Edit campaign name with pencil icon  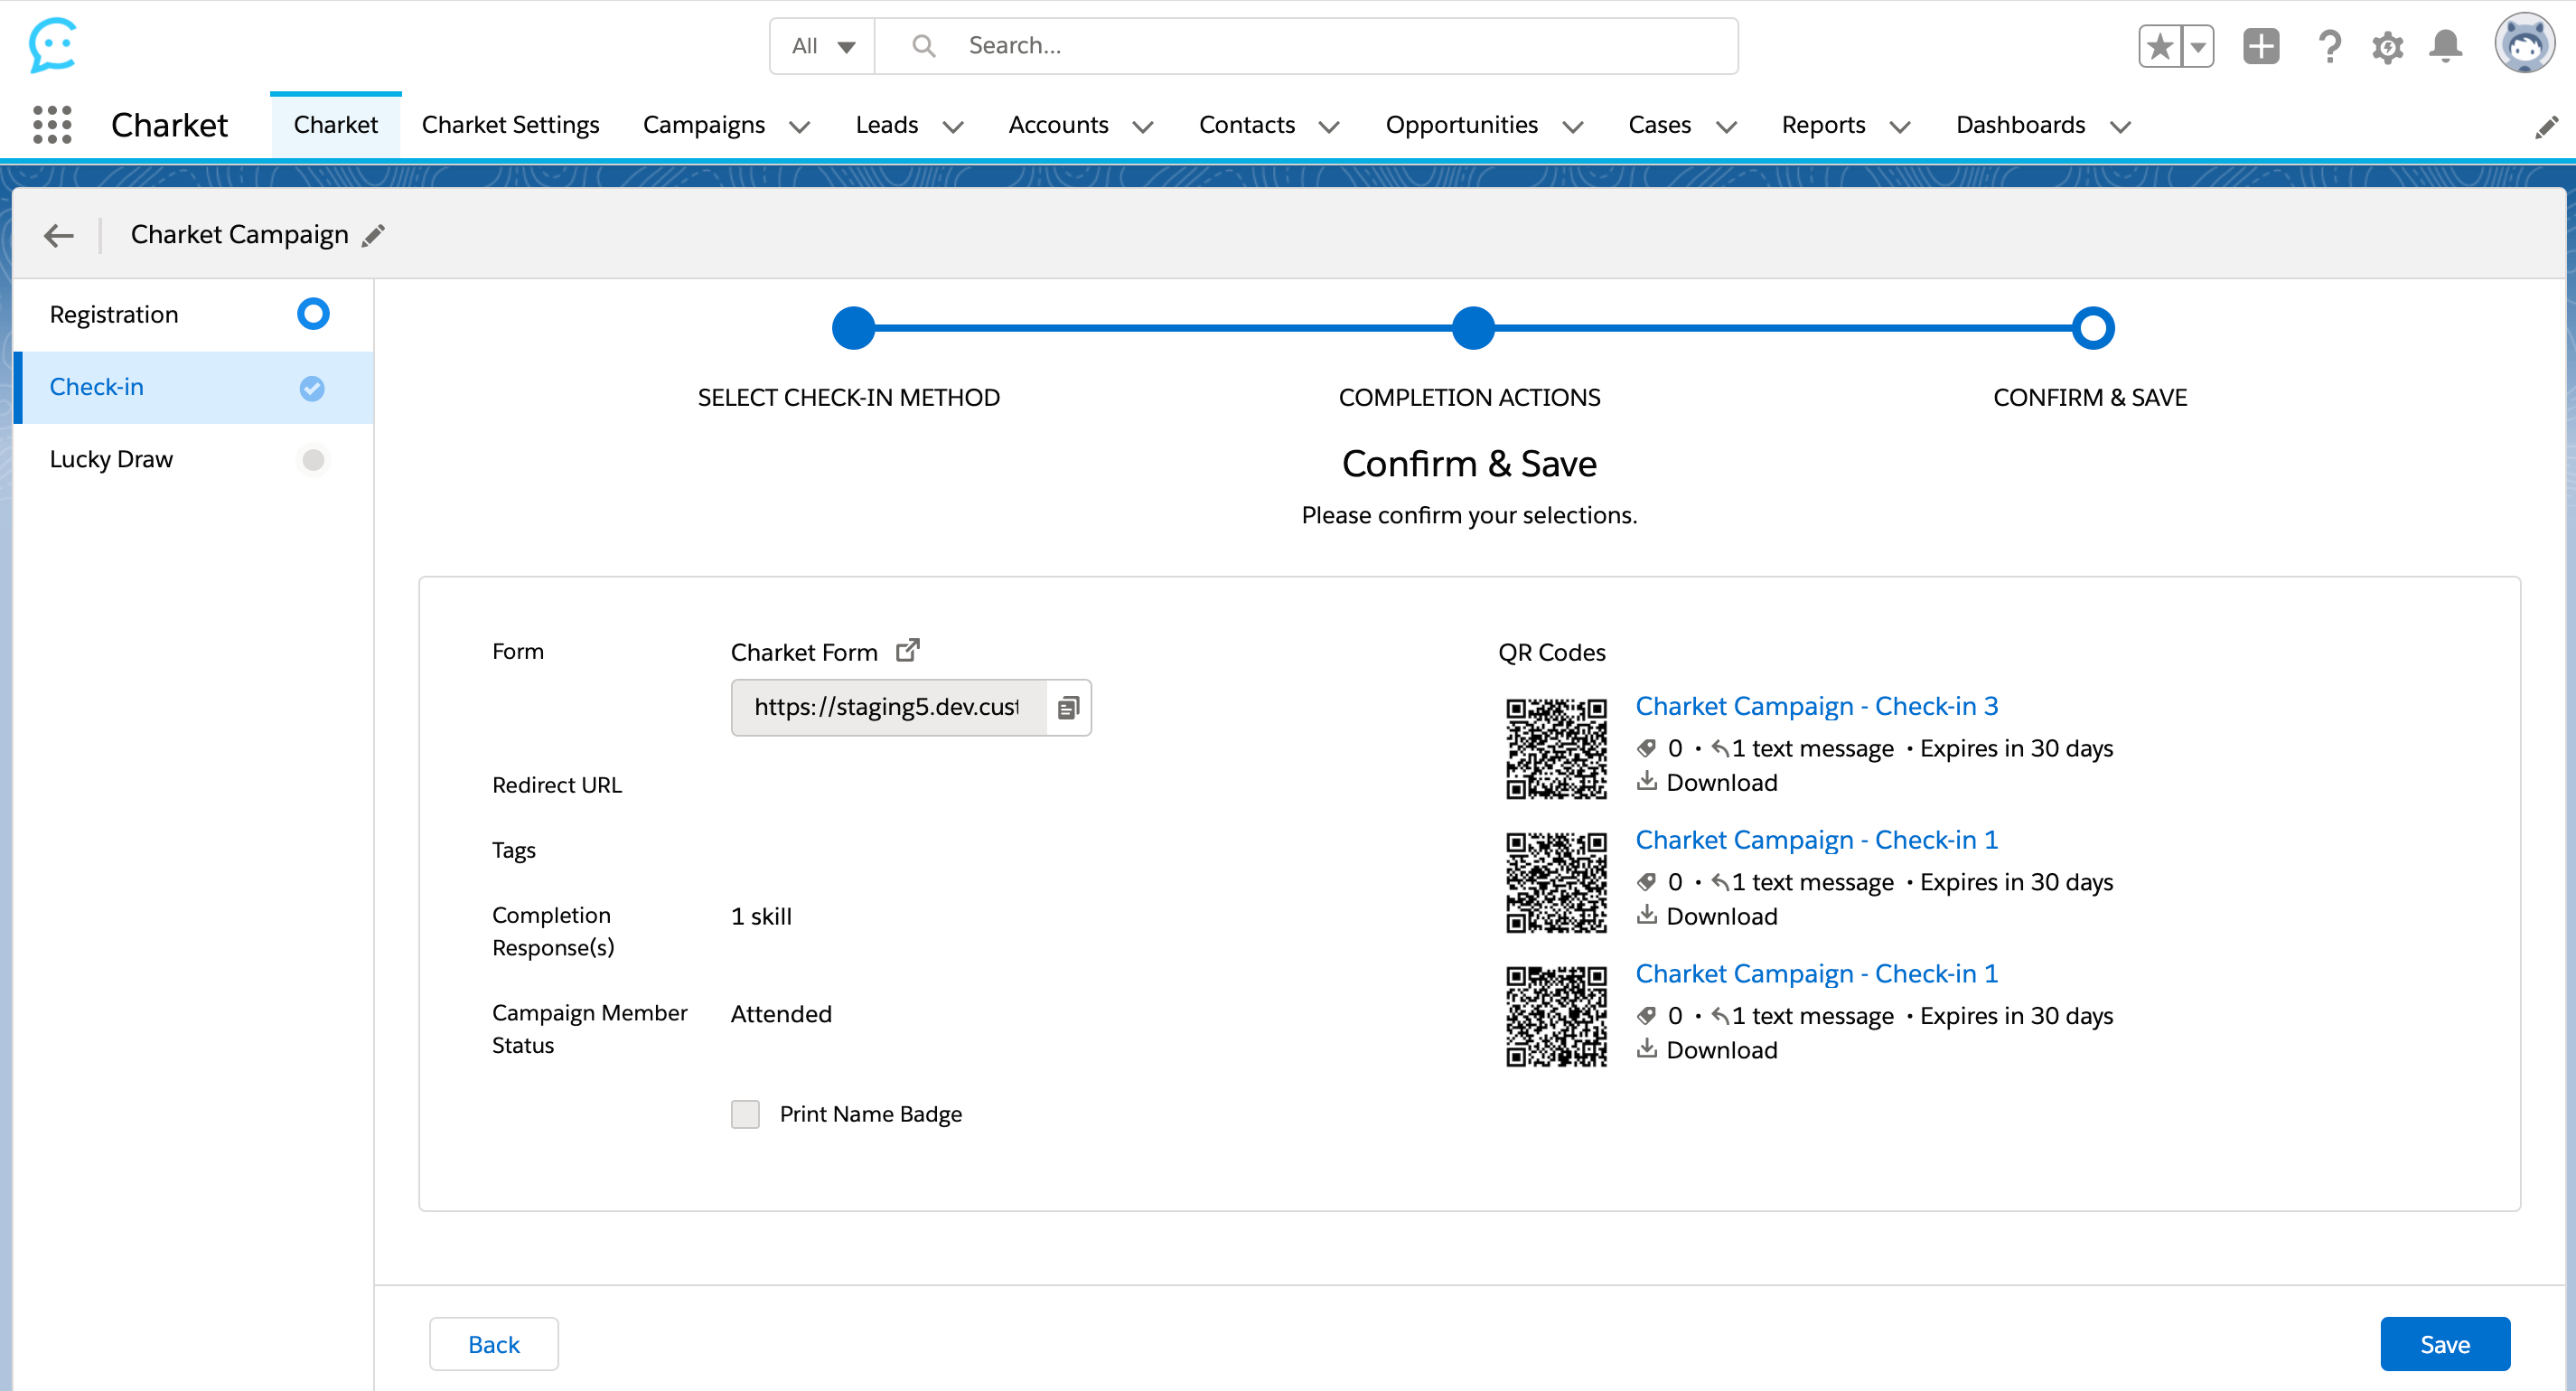coord(374,236)
